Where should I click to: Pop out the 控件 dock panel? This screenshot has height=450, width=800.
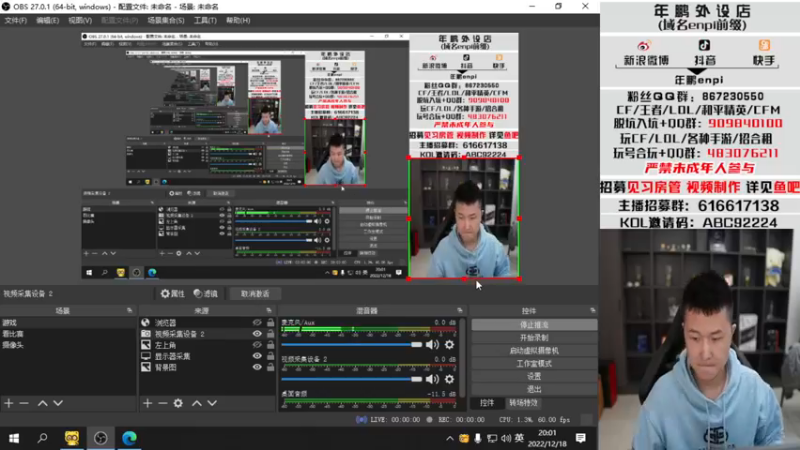[x=592, y=310]
